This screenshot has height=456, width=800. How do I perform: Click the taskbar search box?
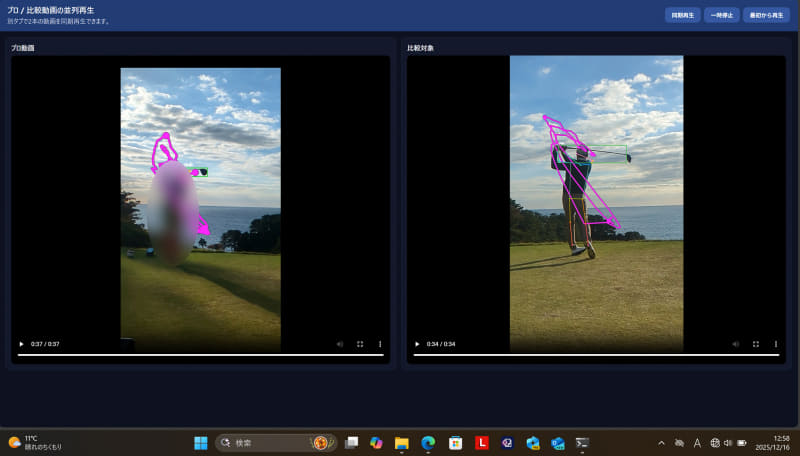(x=276, y=443)
